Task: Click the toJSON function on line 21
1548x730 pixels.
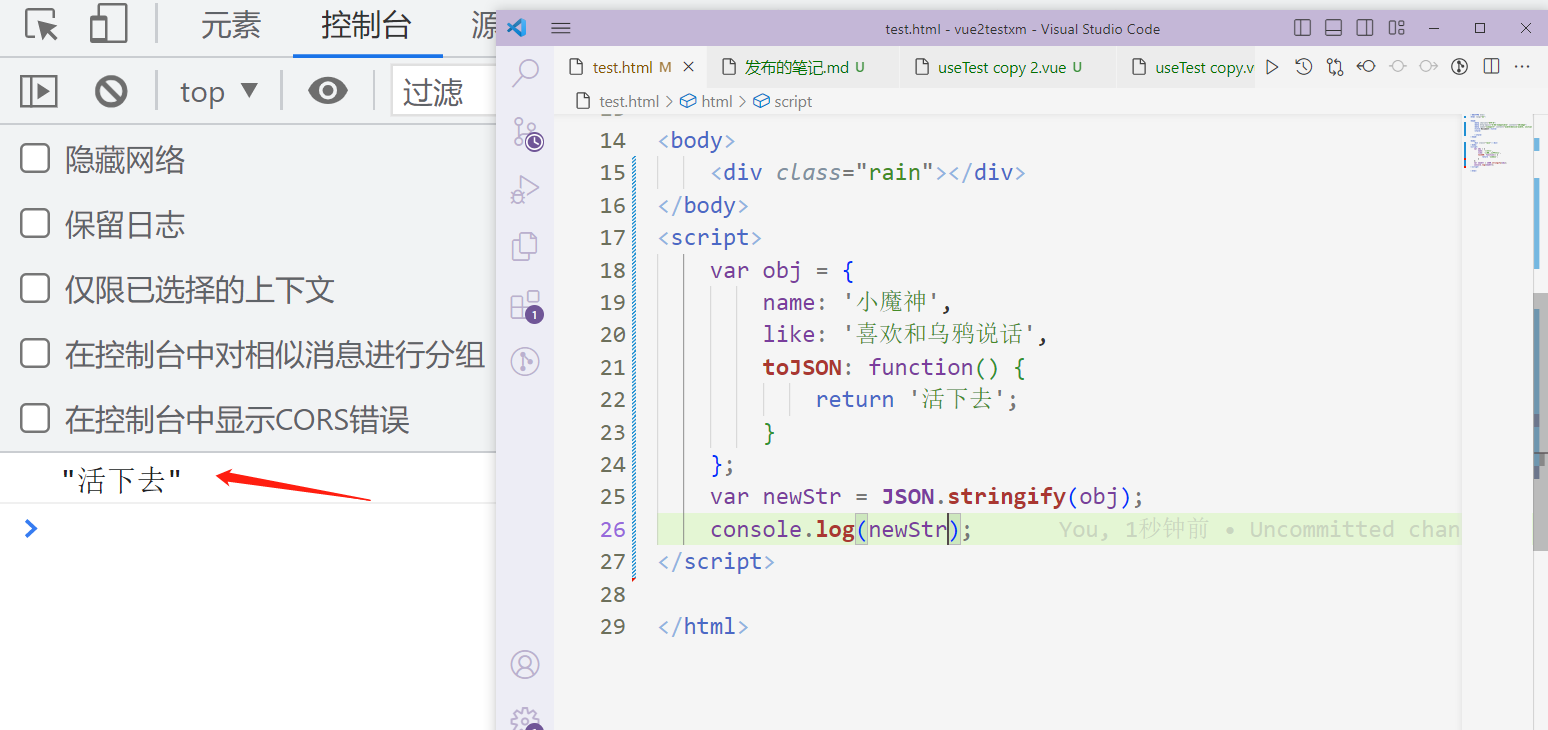Action: [894, 367]
